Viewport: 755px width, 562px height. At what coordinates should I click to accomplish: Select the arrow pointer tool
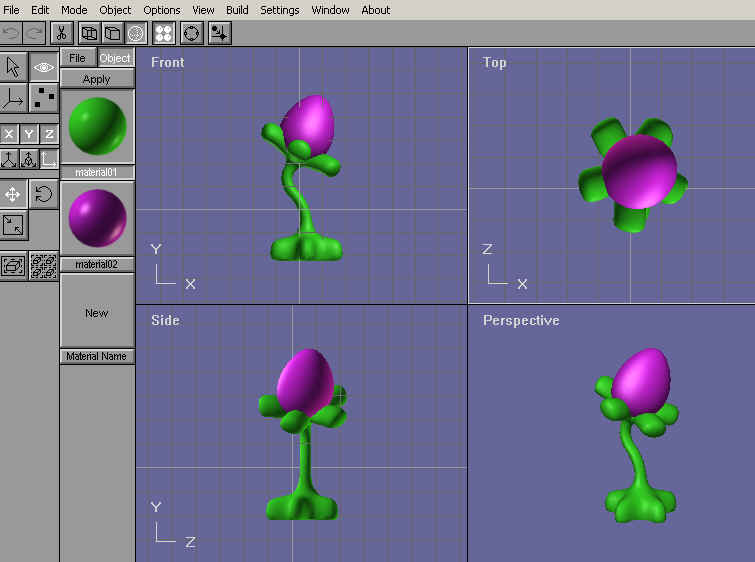[x=13, y=67]
